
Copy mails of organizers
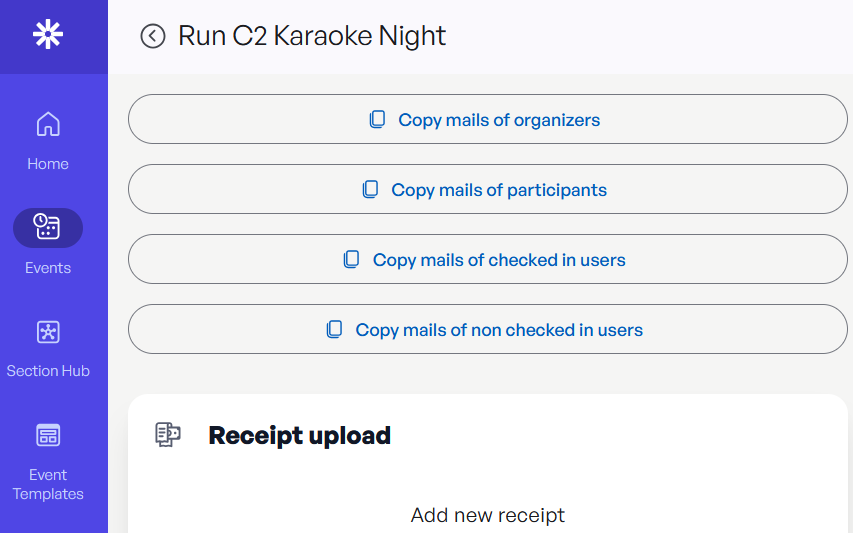point(487,119)
